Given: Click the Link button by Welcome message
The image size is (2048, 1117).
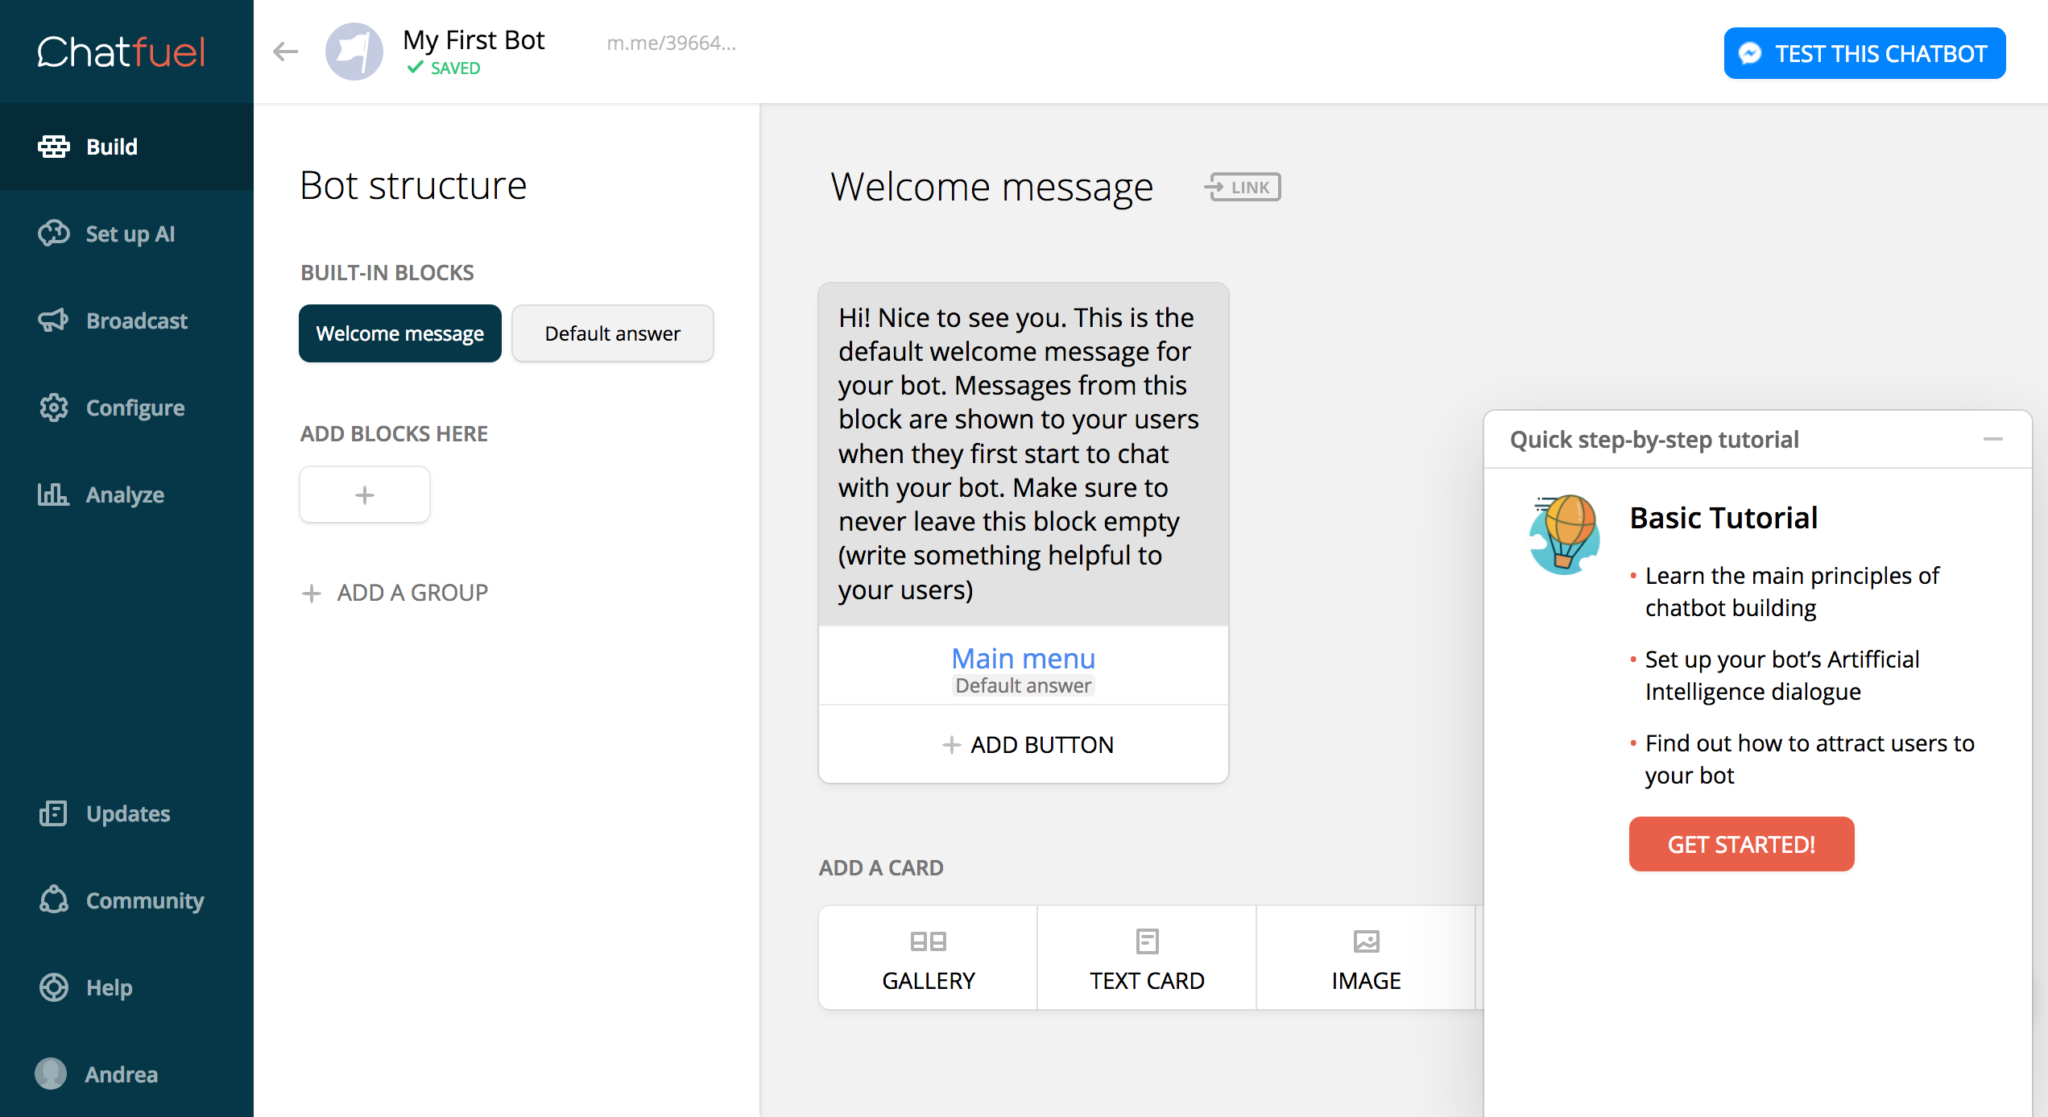Looking at the screenshot, I should coord(1243,187).
